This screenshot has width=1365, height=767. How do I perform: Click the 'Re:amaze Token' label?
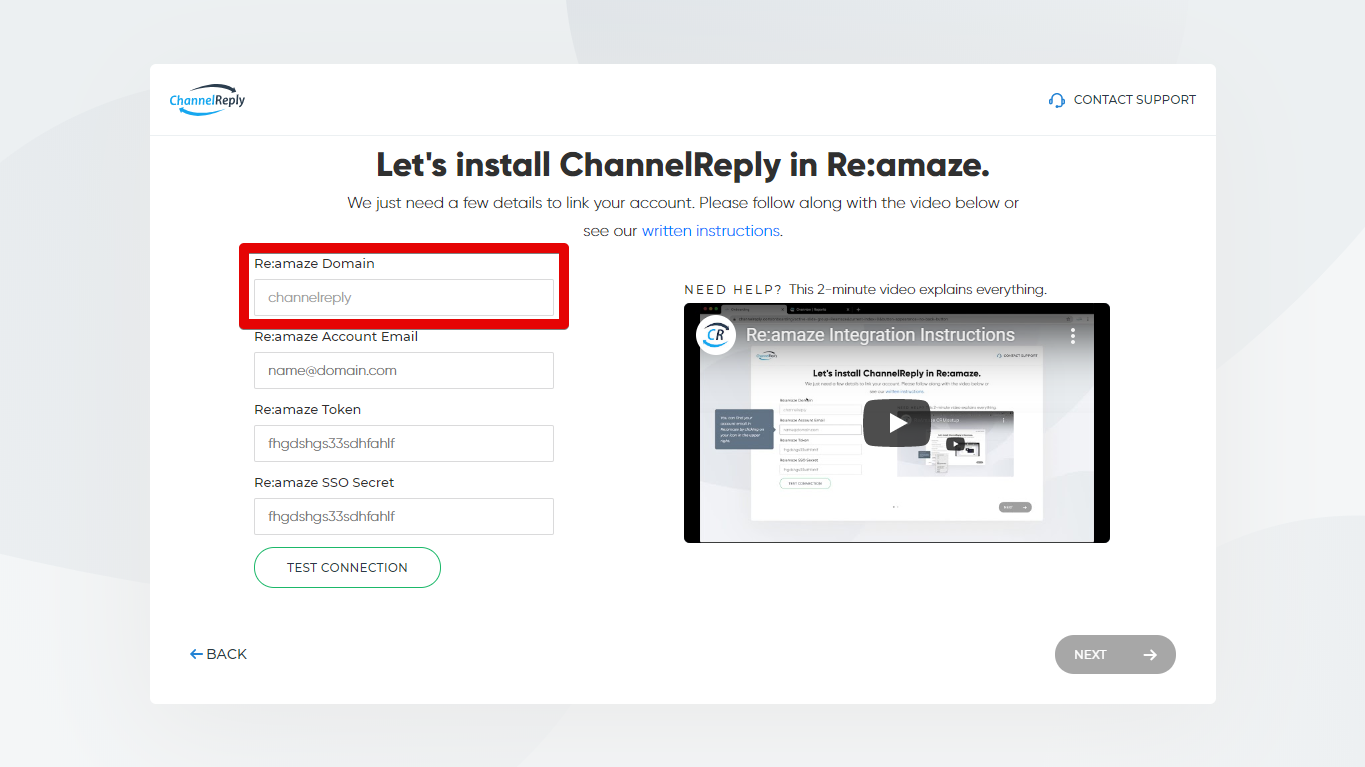(307, 410)
